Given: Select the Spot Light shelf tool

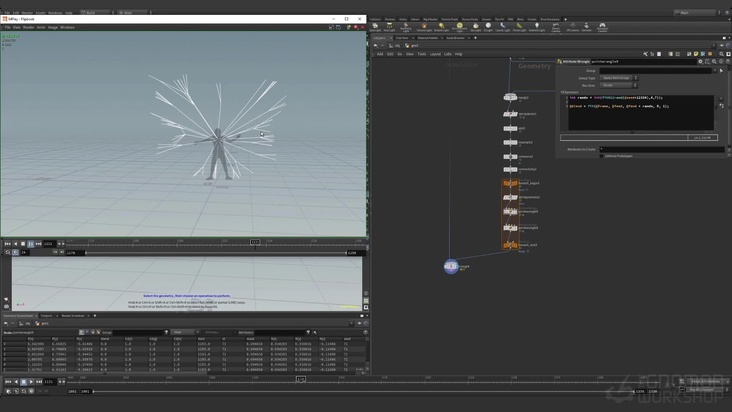Looking at the screenshot, I should [x=375, y=27].
